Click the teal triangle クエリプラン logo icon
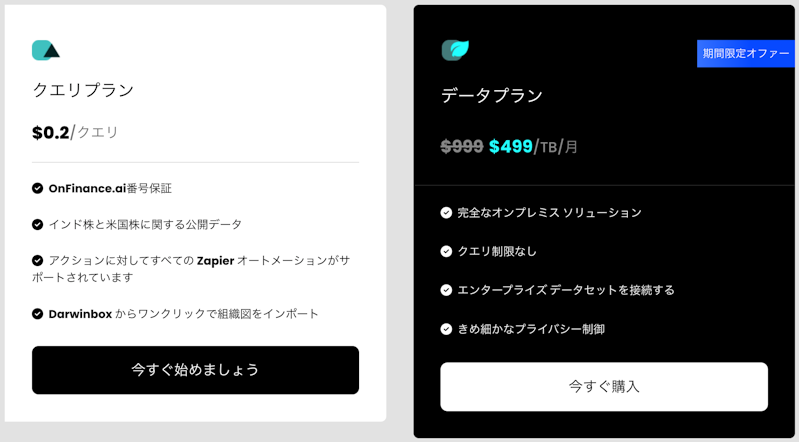Viewport: 799px width, 442px height. (x=46, y=50)
